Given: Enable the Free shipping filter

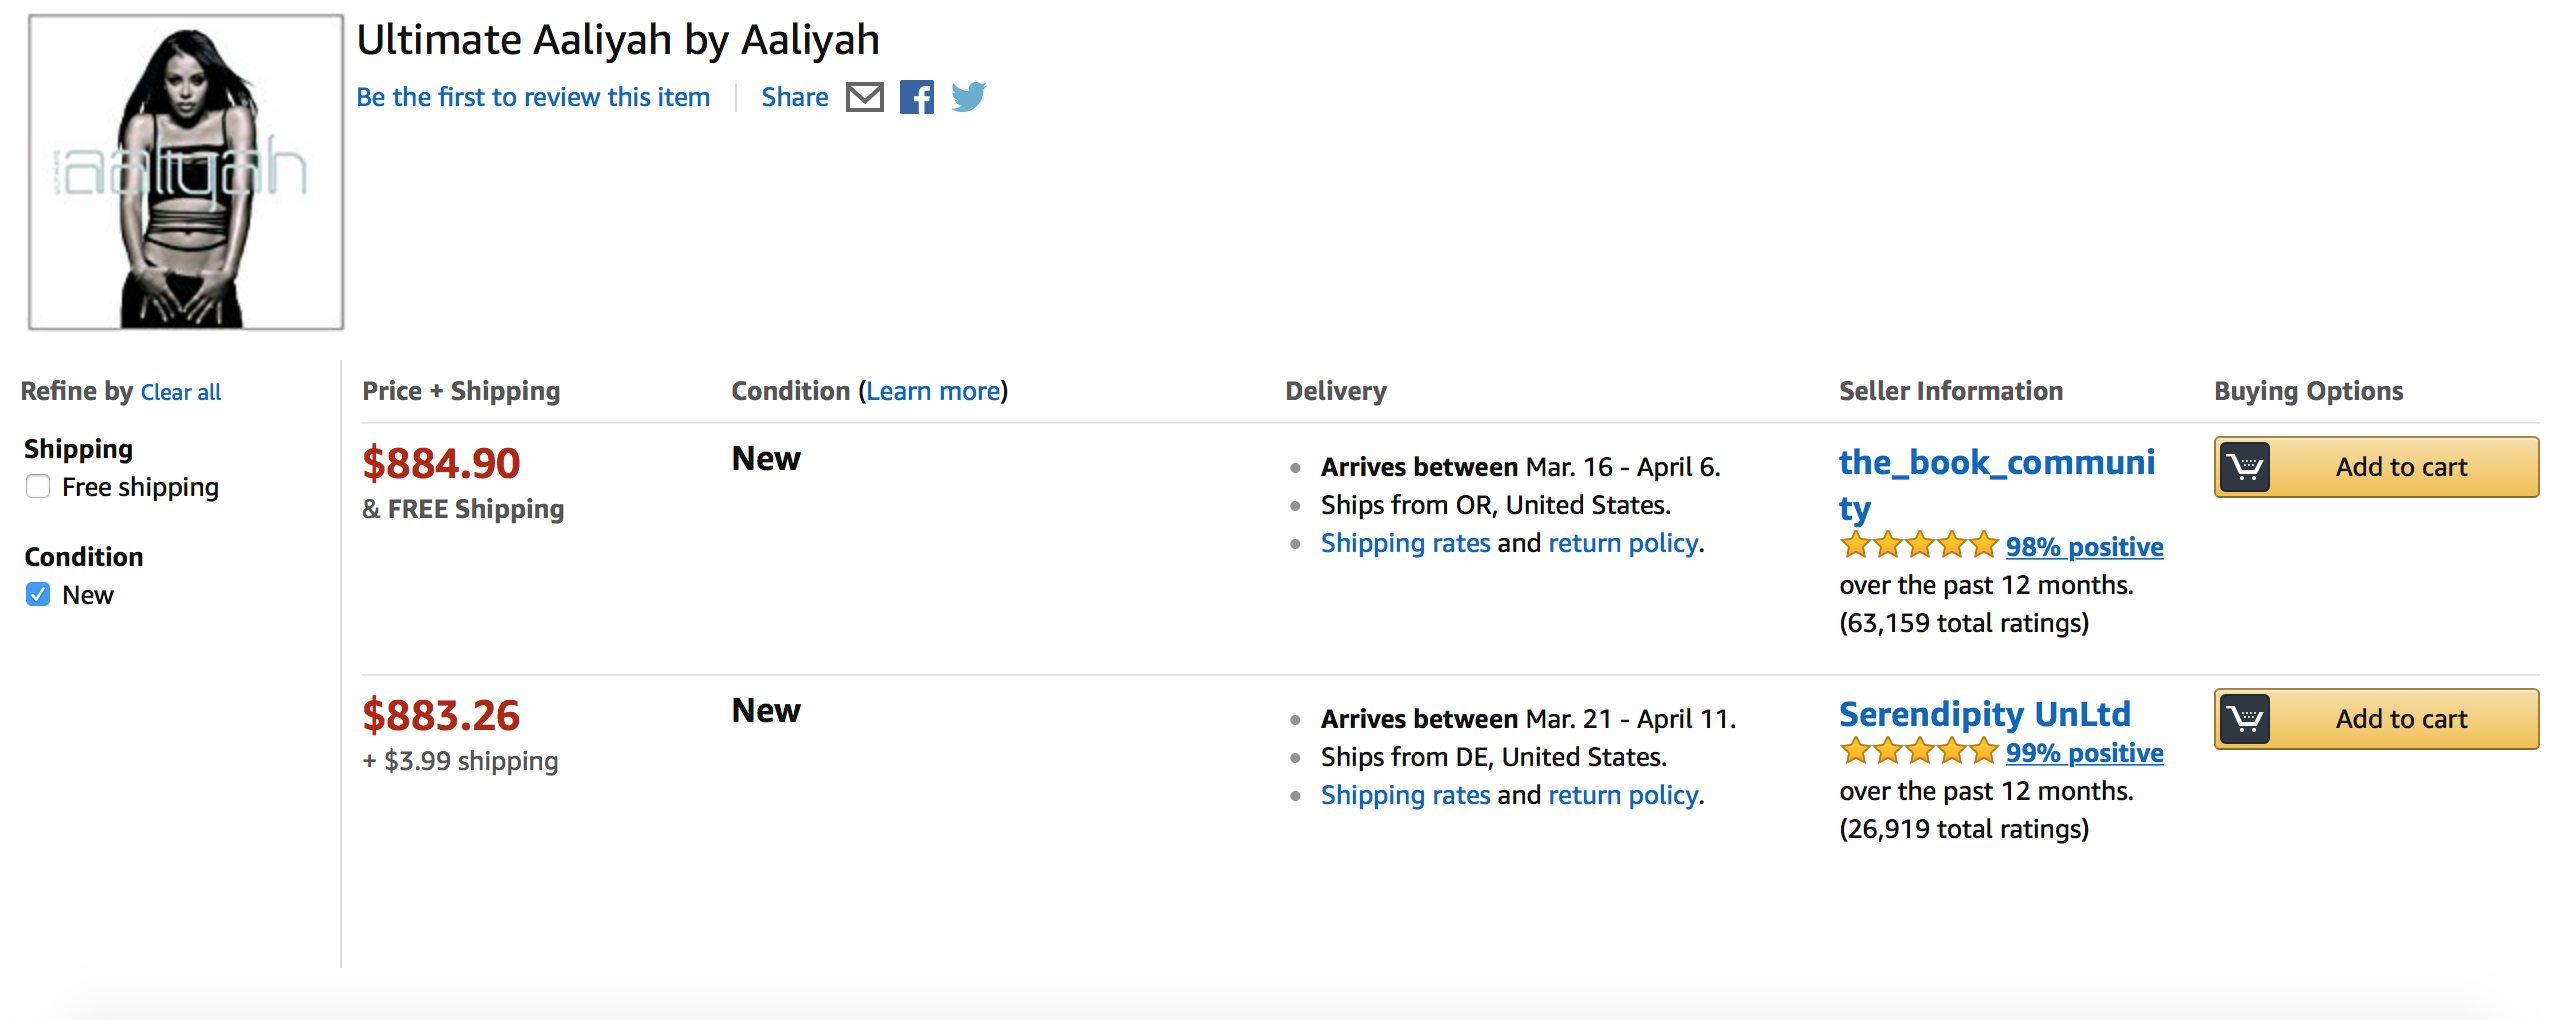Looking at the screenshot, I should click(x=38, y=487).
